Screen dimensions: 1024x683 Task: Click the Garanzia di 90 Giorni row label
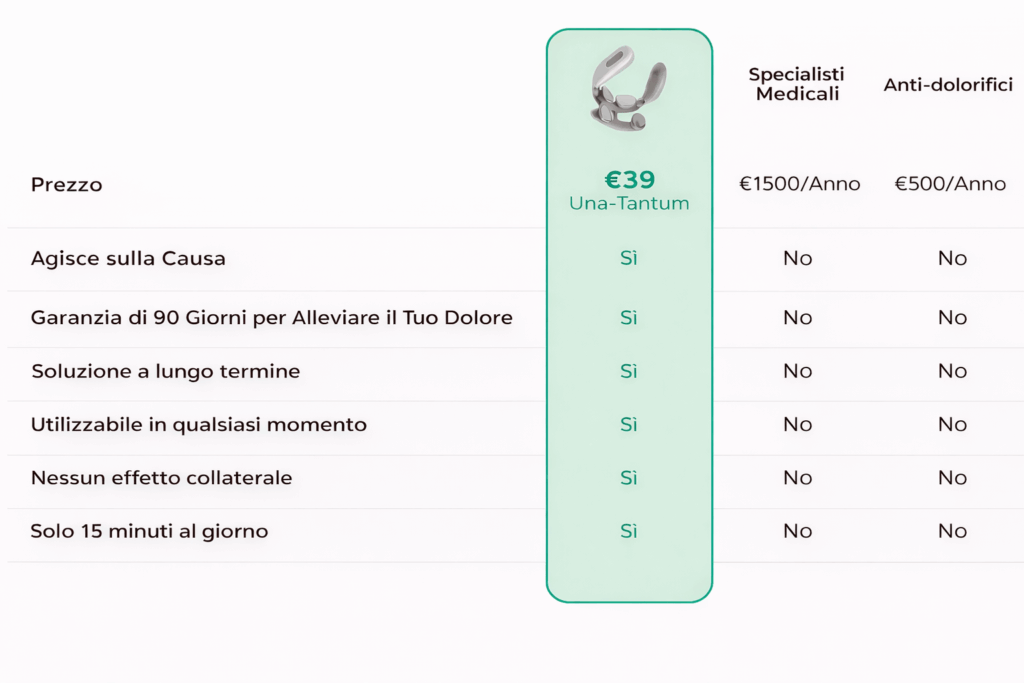tap(271, 318)
